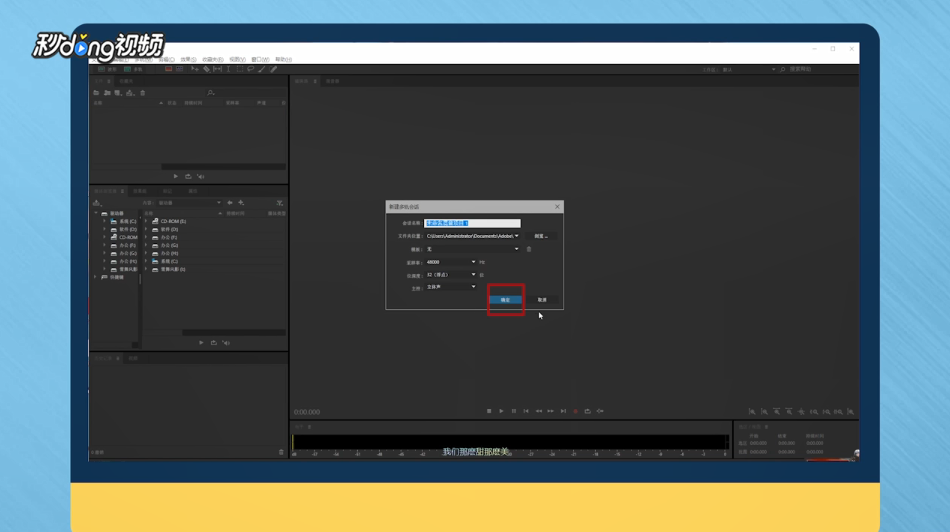
Task: Toggle Spectral Frequency Display button
Action: click(168, 69)
